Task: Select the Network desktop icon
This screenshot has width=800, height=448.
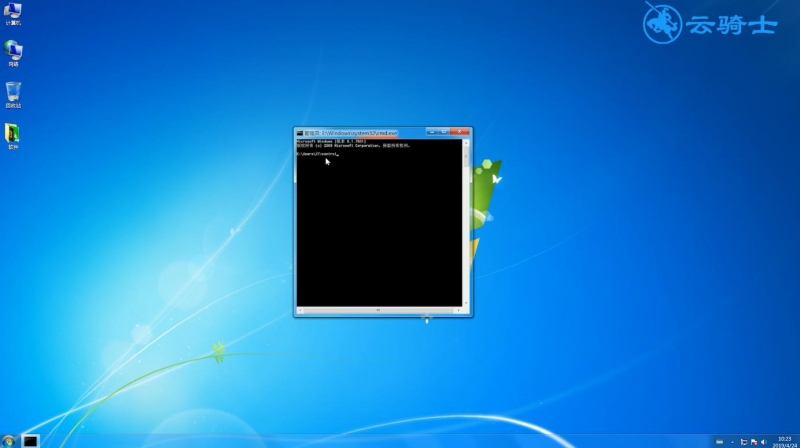Action: click(13, 54)
